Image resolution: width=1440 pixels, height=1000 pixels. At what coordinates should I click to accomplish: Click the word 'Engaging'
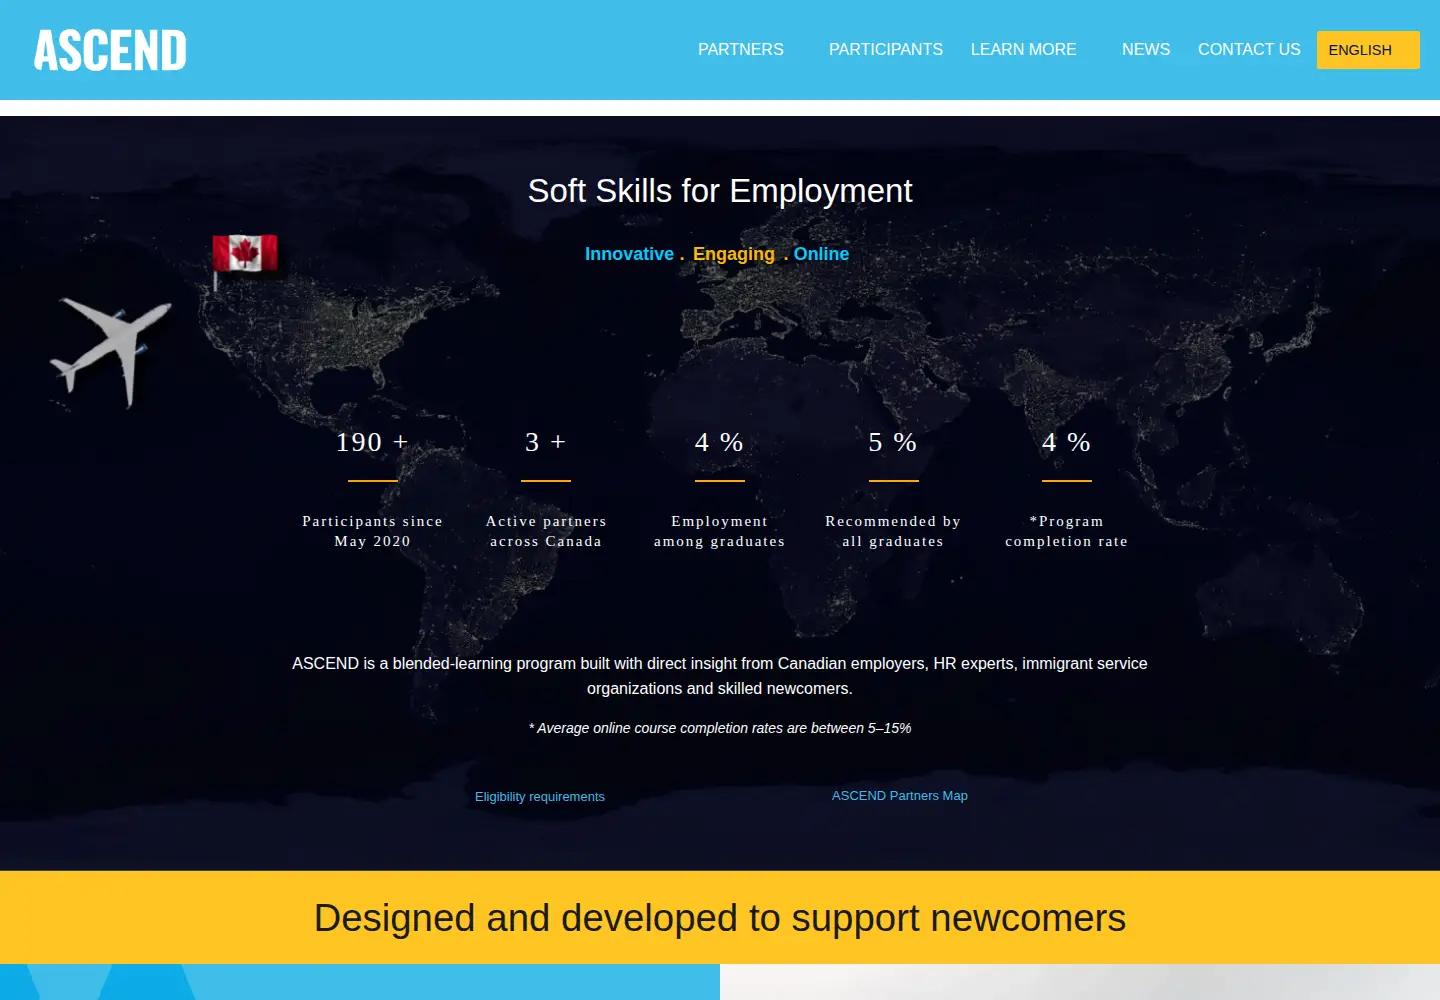click(x=734, y=254)
